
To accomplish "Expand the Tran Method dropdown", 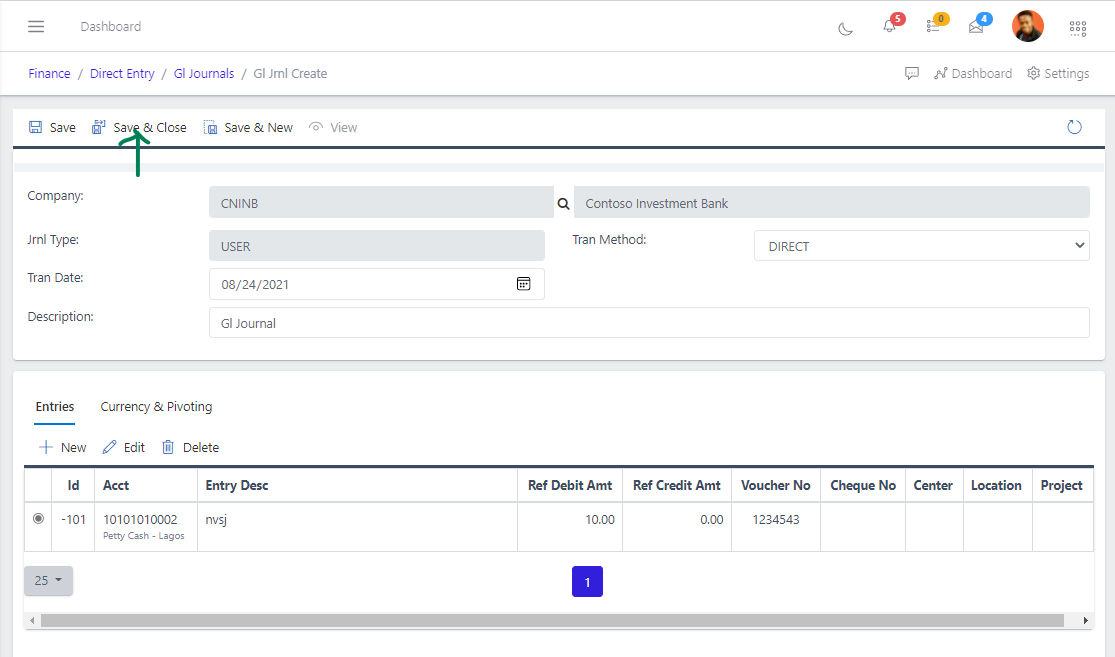I will coord(921,246).
